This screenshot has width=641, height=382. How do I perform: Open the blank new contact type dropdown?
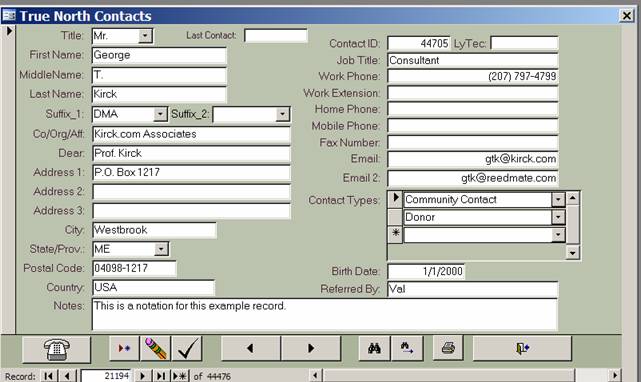point(558,235)
